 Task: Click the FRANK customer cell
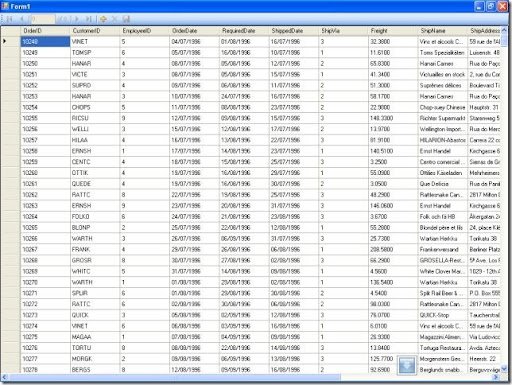[x=95, y=249]
